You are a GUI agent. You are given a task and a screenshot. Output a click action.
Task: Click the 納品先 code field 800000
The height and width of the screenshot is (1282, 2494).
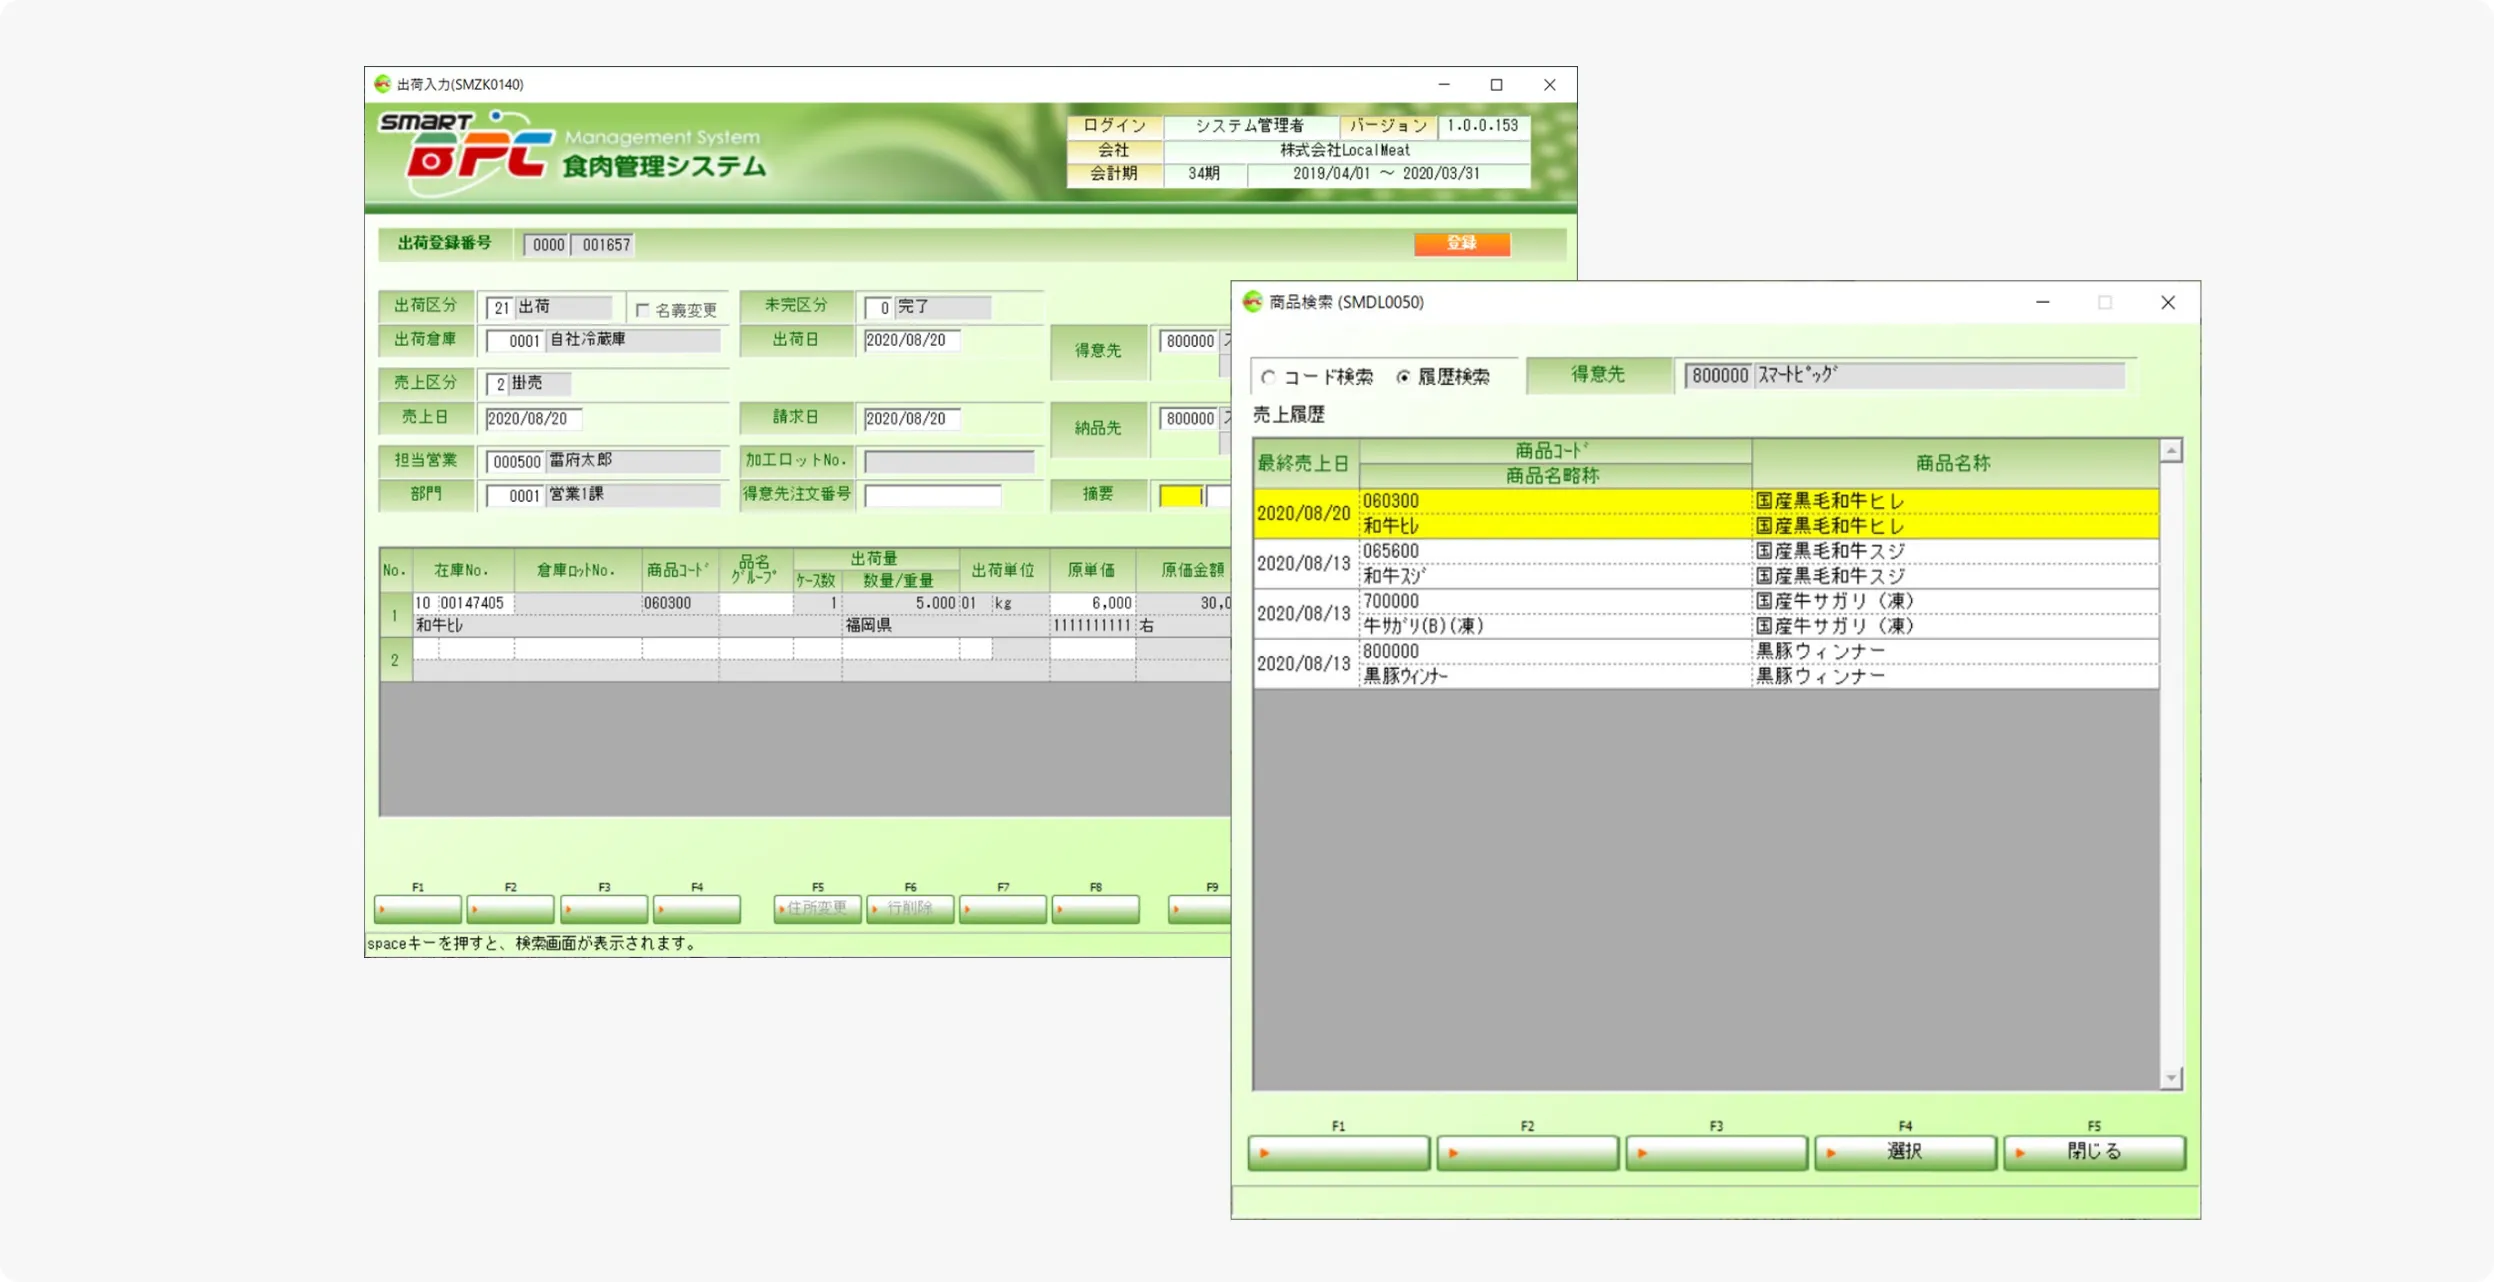(x=1189, y=419)
